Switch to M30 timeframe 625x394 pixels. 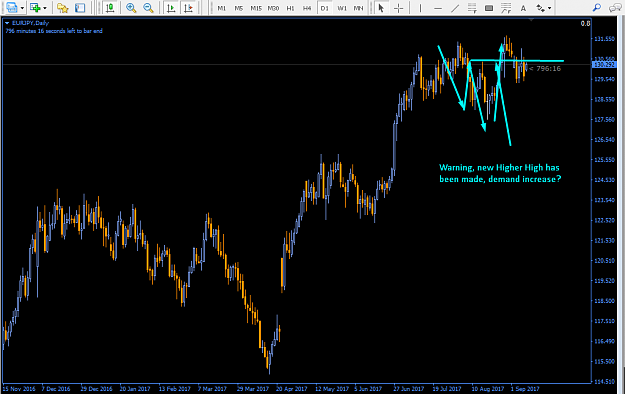273,8
